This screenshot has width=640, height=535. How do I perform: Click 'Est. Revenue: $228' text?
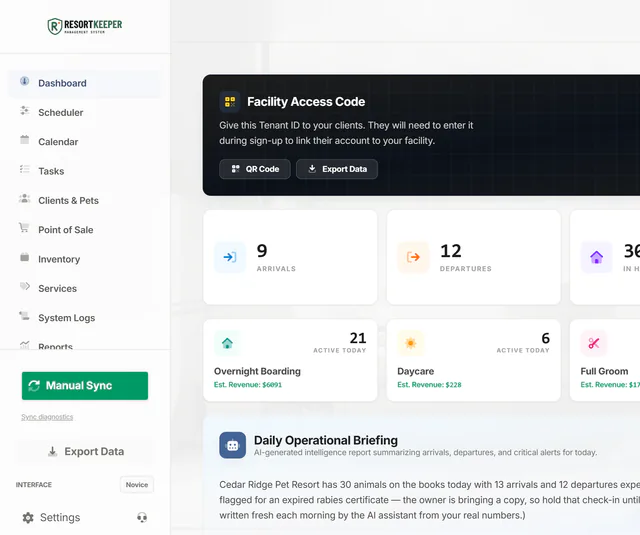pos(429,385)
